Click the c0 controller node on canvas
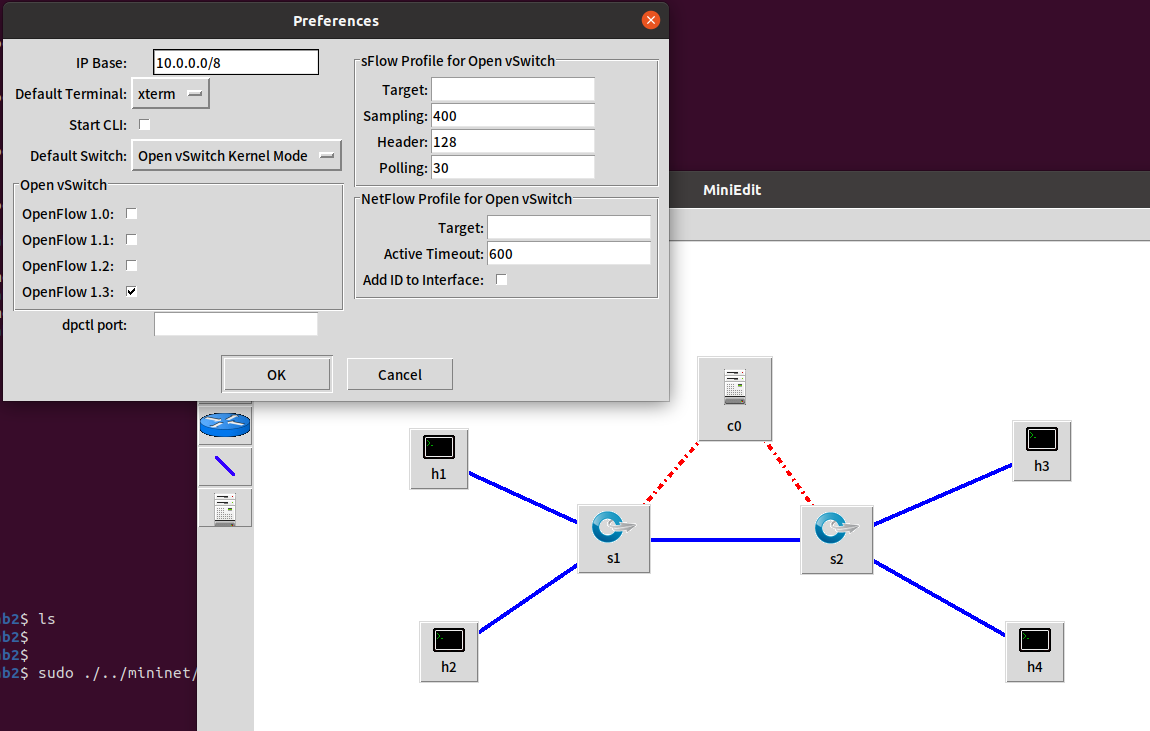Image resolution: width=1150 pixels, height=731 pixels. (735, 399)
